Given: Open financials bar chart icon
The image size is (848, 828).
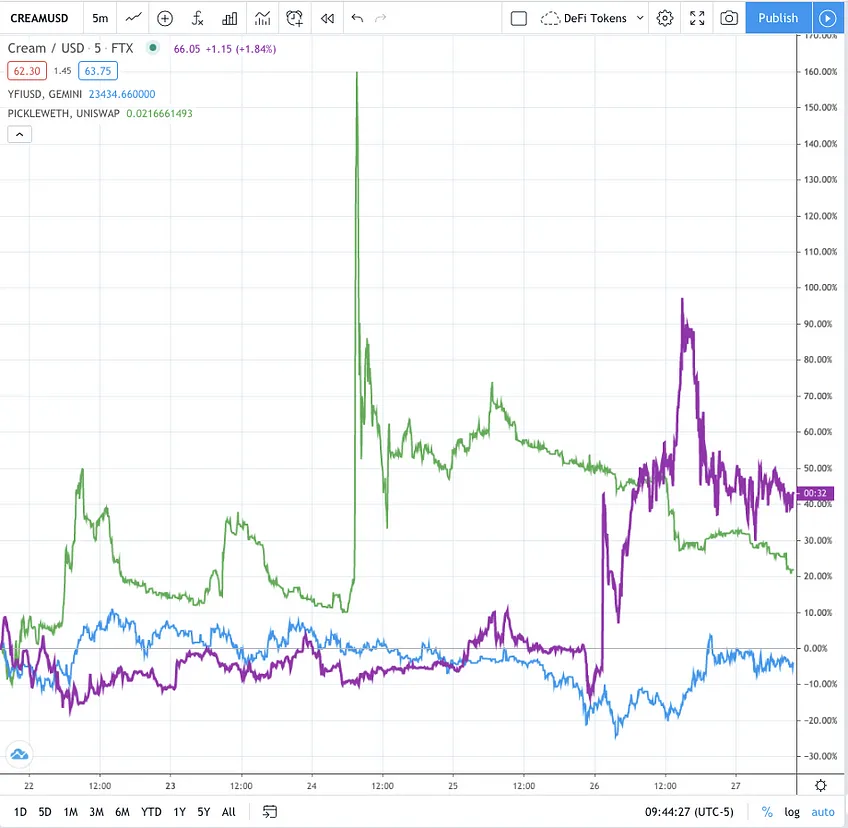Looking at the screenshot, I should 229,18.
